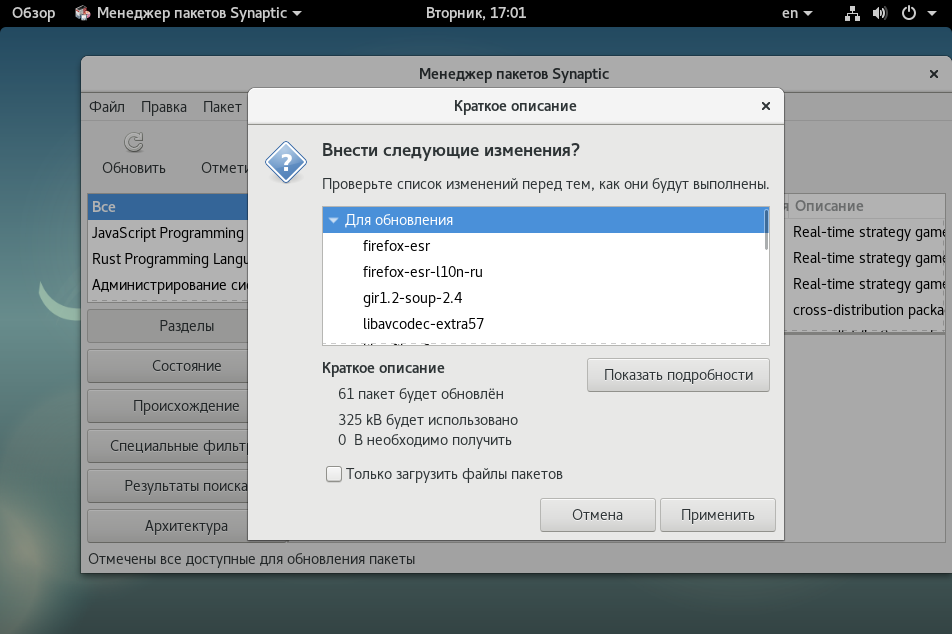
Task: Open the system menu arrow in top bar
Action: [932, 13]
